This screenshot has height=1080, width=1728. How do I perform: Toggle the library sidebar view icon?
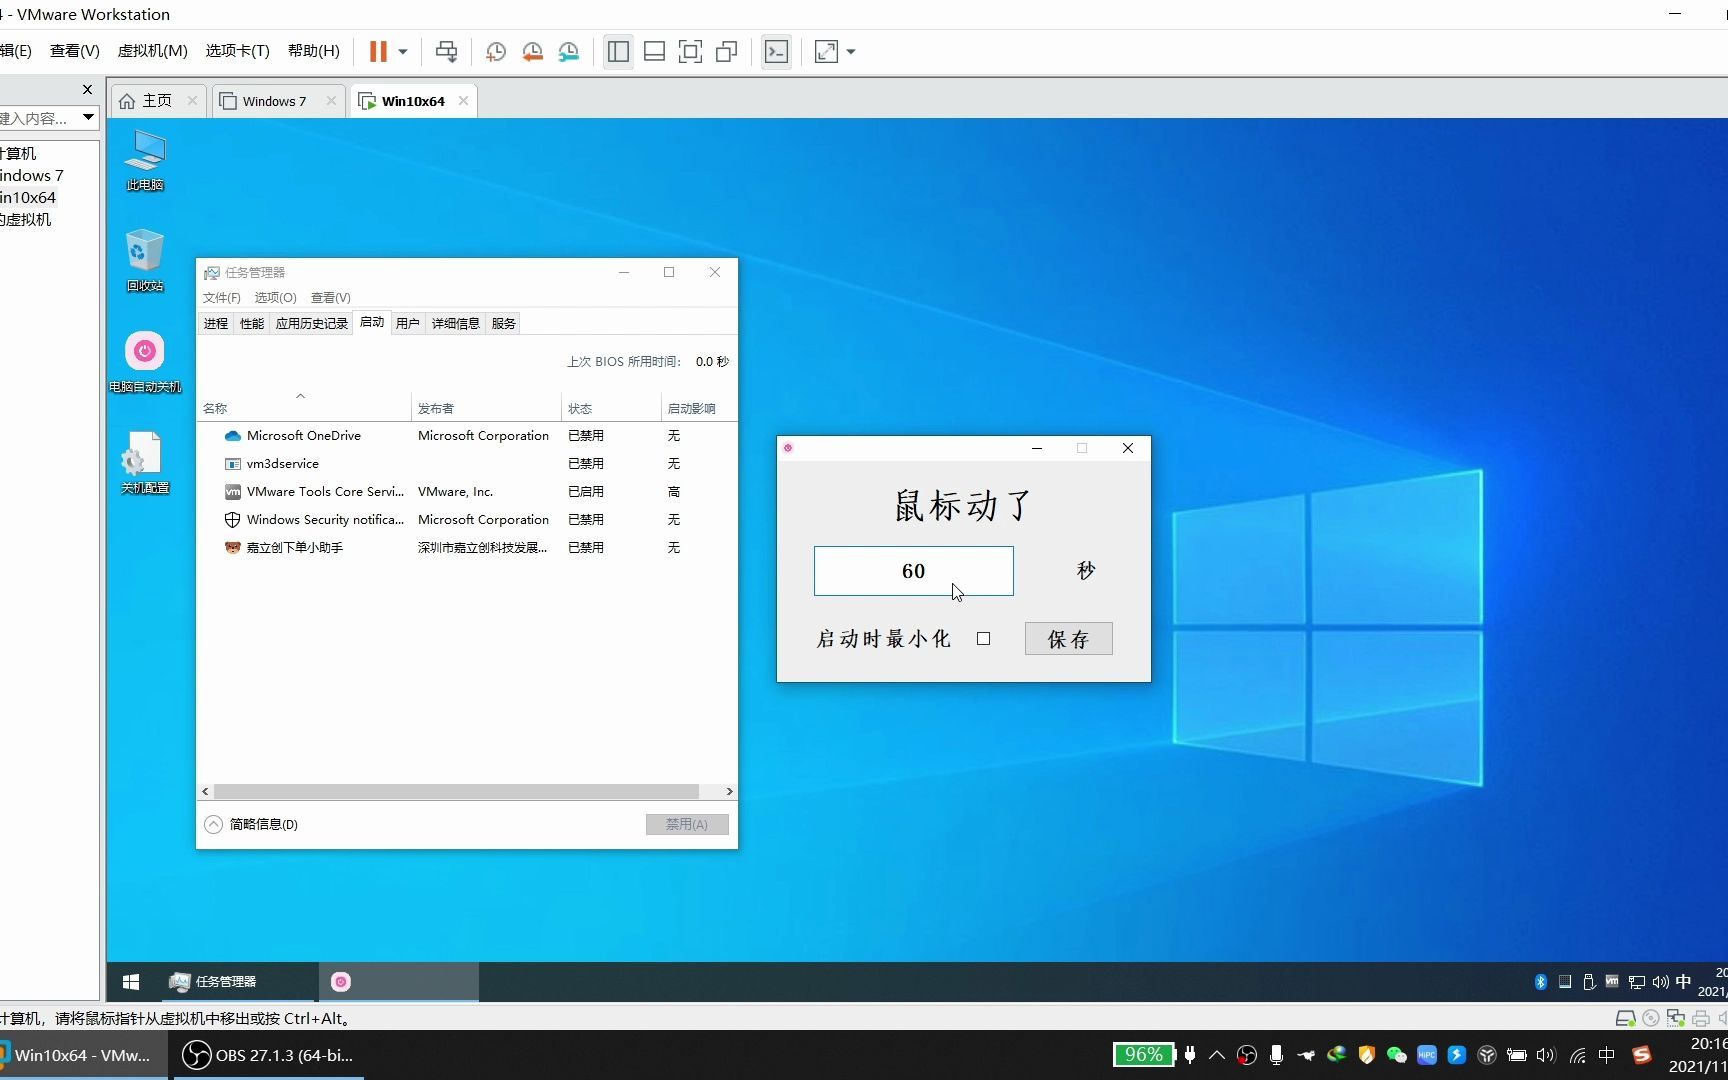pos(618,51)
